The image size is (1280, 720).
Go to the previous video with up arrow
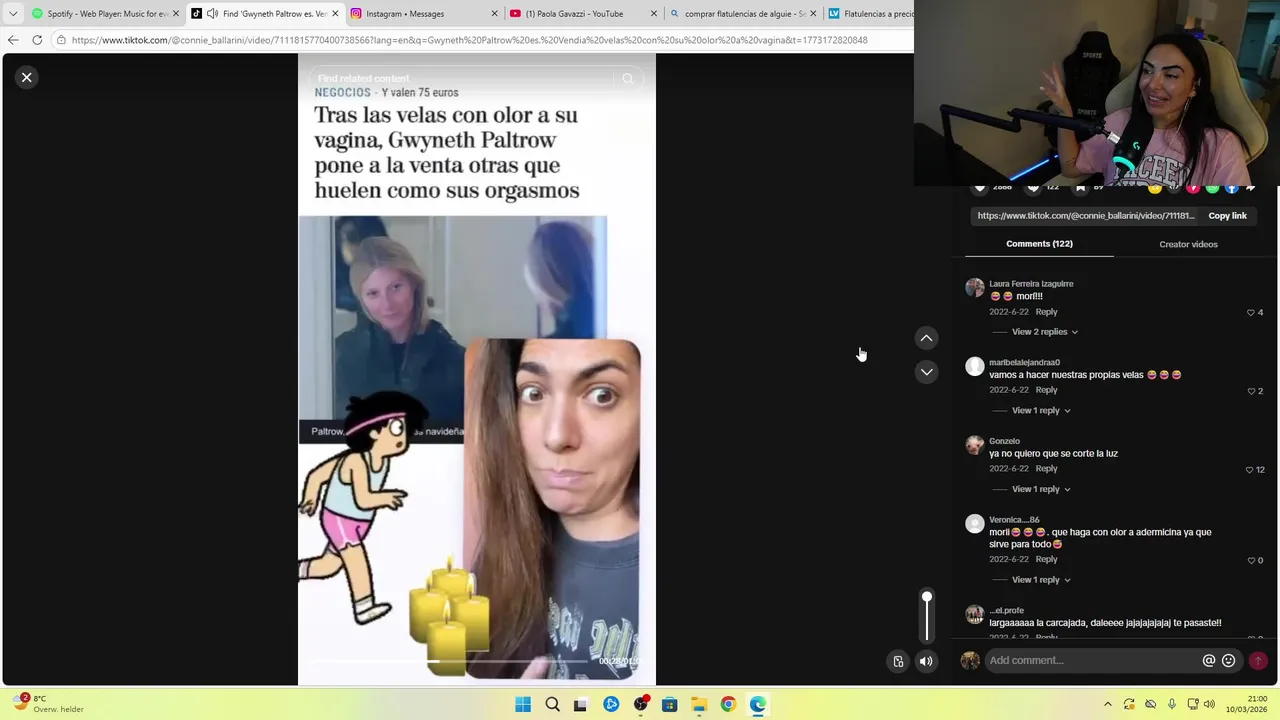926,338
